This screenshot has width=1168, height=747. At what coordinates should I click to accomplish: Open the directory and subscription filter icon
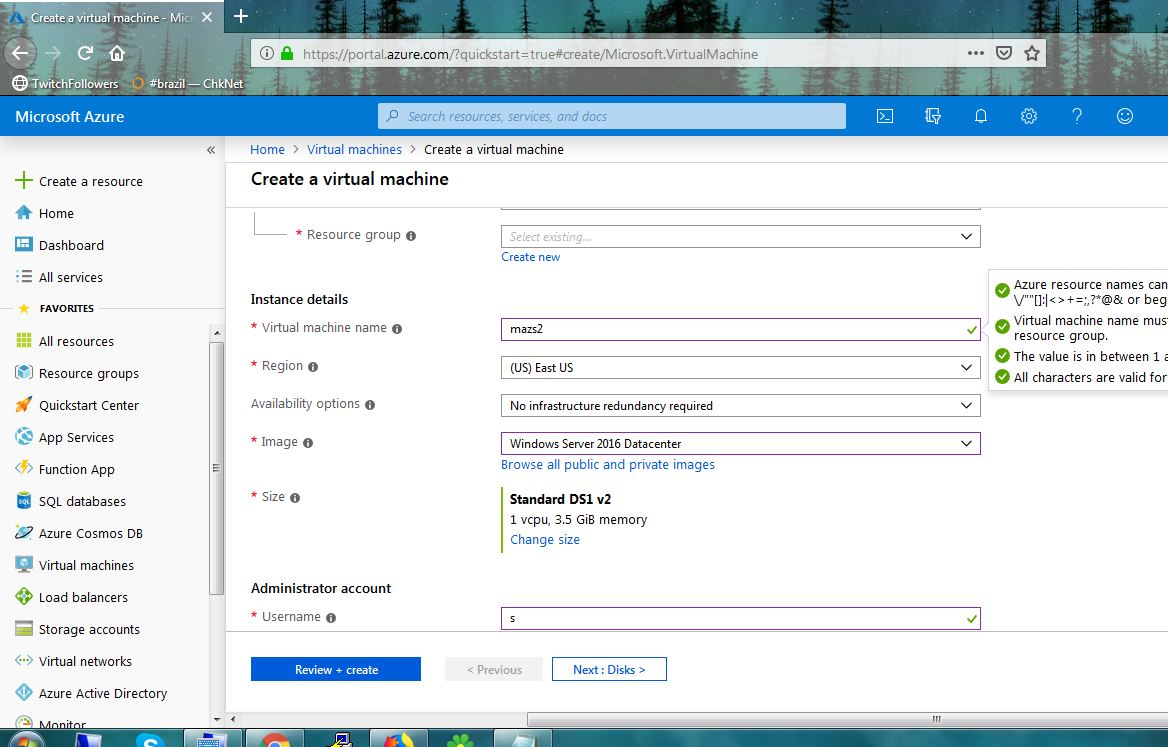click(933, 116)
